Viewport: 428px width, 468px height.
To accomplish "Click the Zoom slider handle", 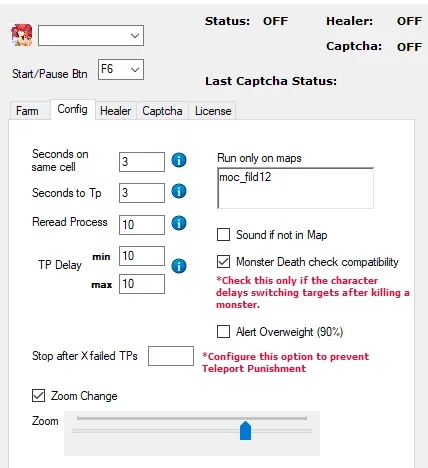I will click(x=245, y=431).
